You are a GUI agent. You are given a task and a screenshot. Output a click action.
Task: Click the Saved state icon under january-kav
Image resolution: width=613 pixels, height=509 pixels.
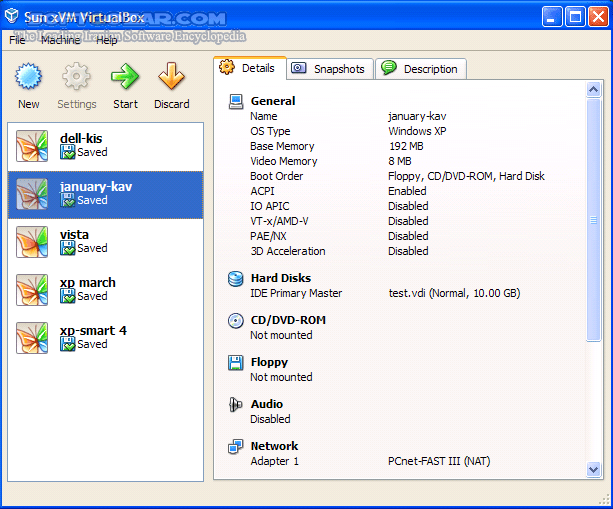[x=68, y=200]
